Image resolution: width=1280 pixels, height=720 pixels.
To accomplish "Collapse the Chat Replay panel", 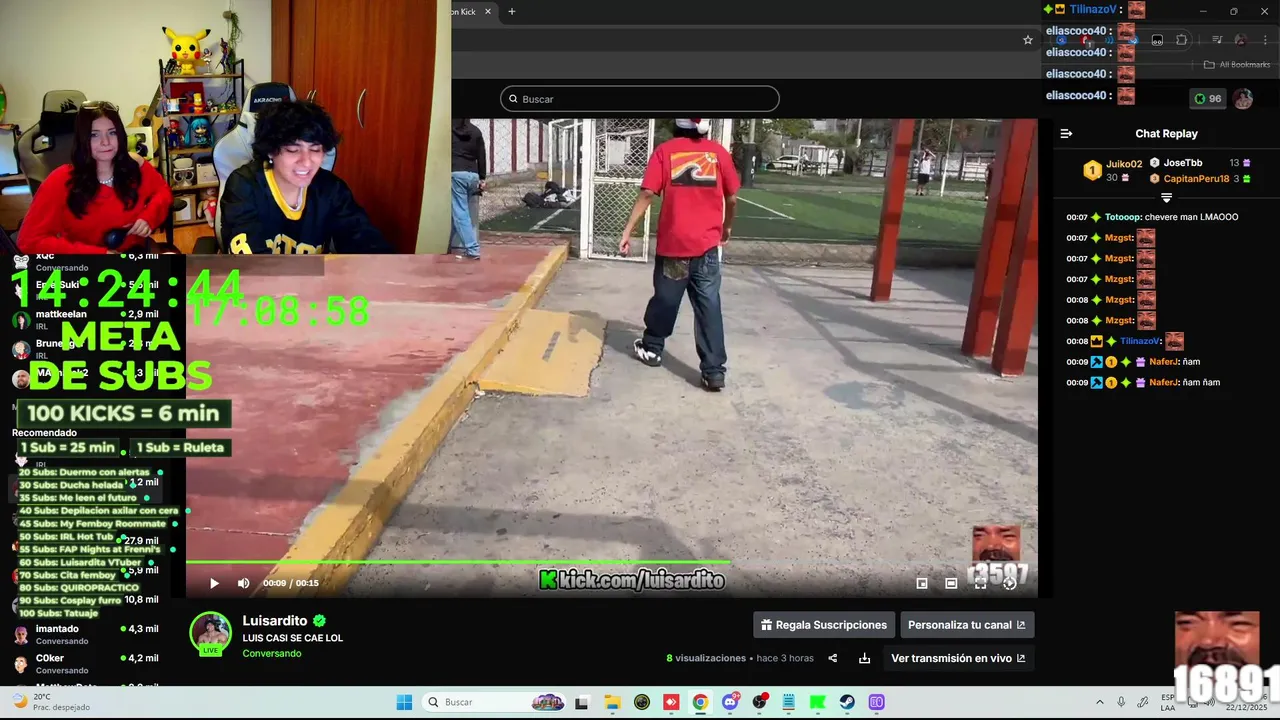I will [1066, 133].
